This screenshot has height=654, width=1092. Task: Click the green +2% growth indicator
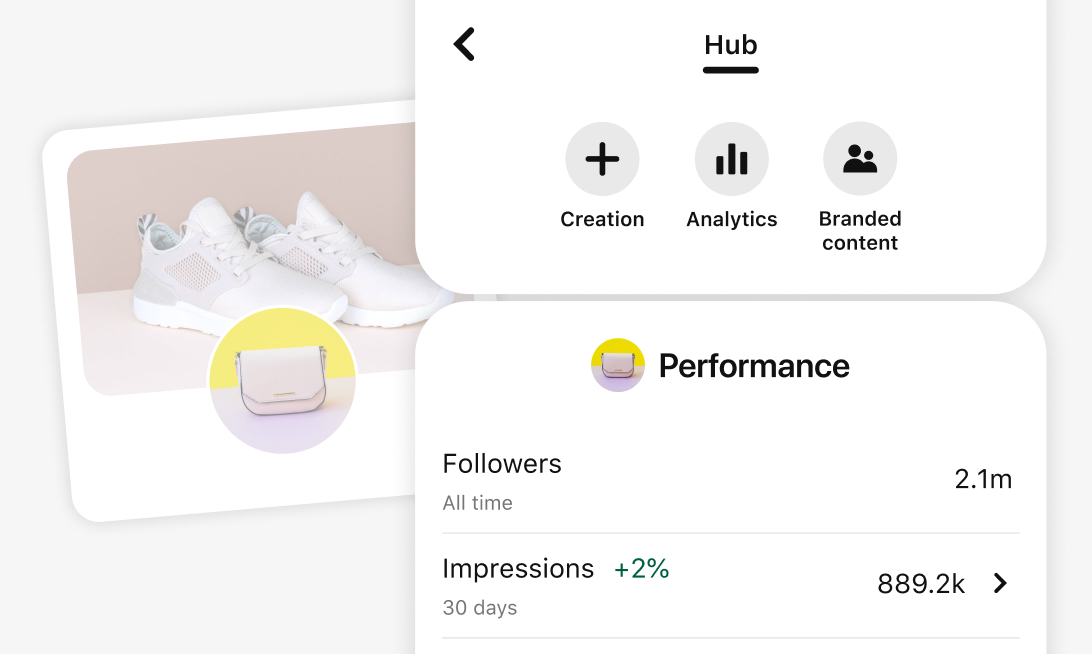click(639, 568)
